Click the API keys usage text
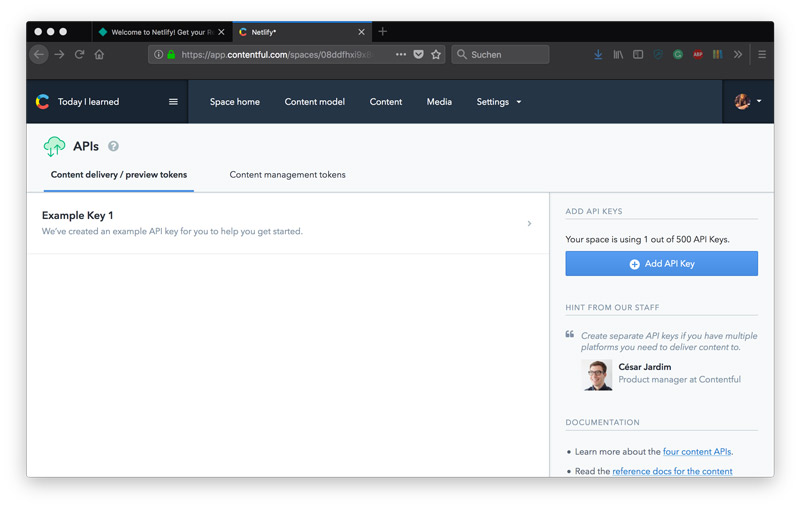Screen dimensions: 800x508 point(647,239)
